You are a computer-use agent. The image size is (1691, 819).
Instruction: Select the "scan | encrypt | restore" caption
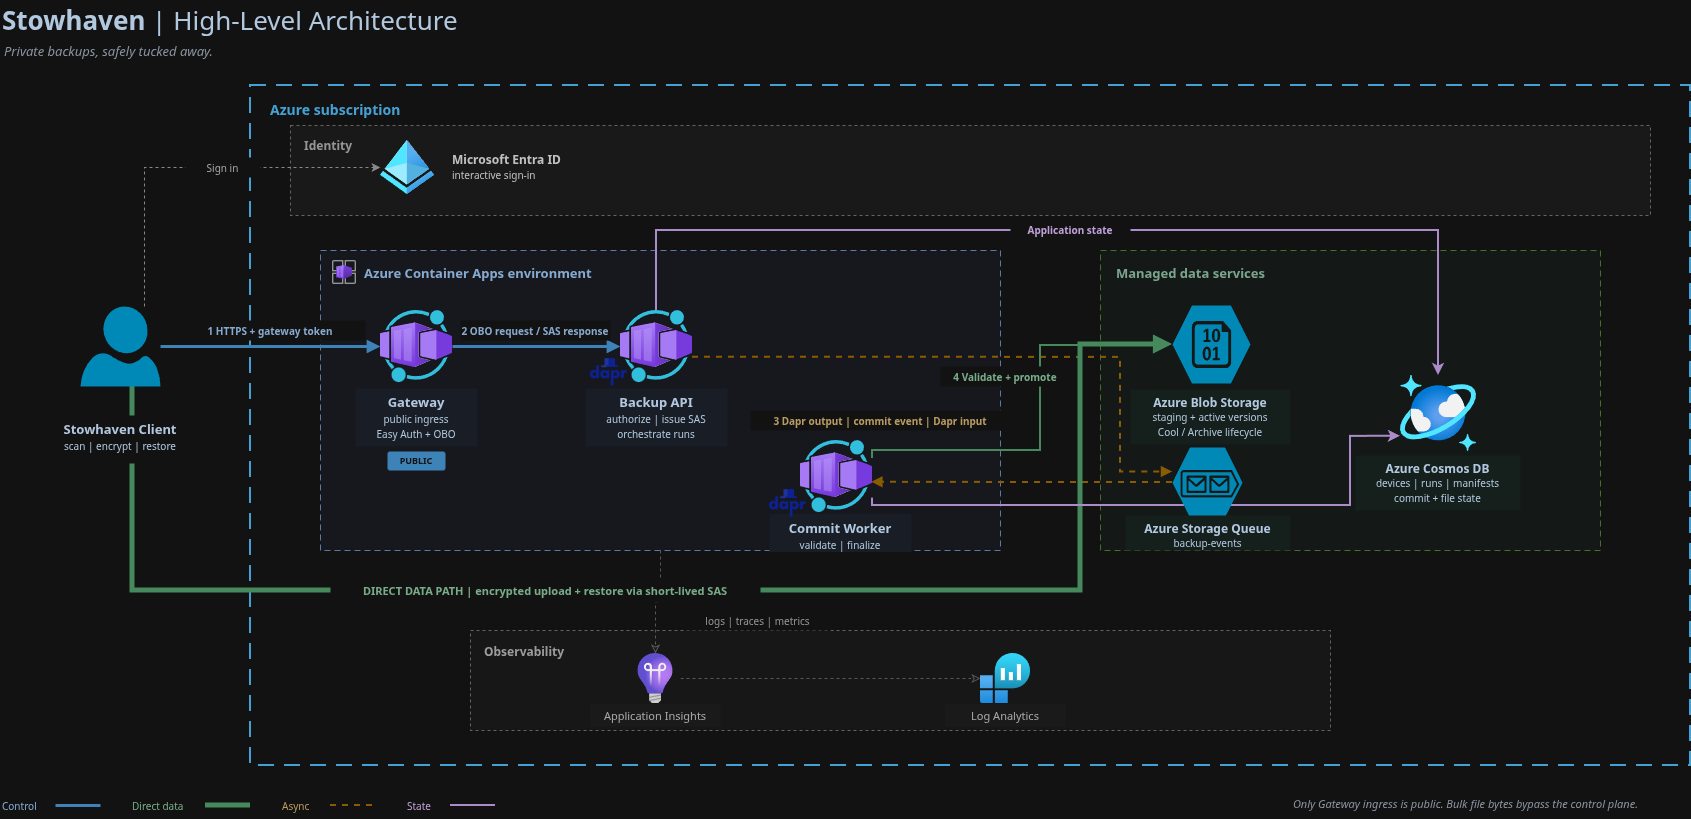[x=120, y=447]
